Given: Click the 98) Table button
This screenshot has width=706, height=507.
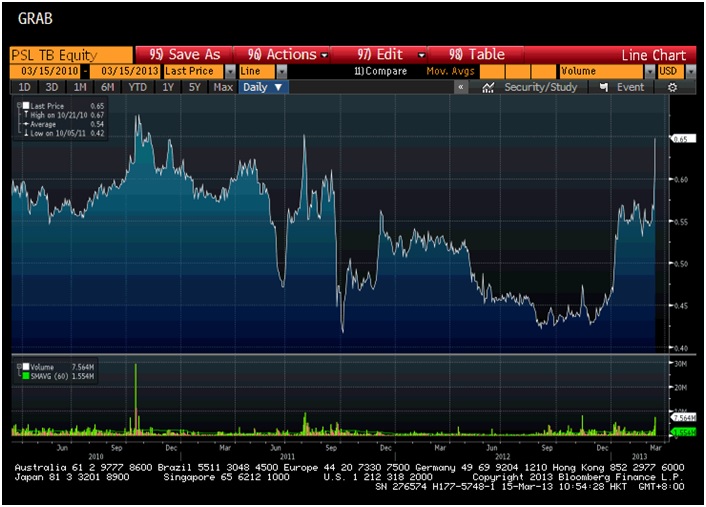Looking at the screenshot, I should 476,54.
